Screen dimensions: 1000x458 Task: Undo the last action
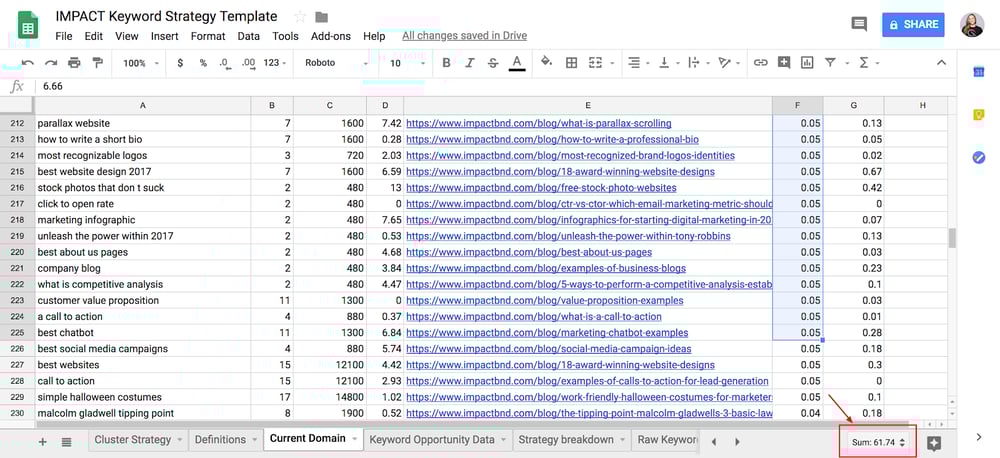pyautogui.click(x=28, y=63)
